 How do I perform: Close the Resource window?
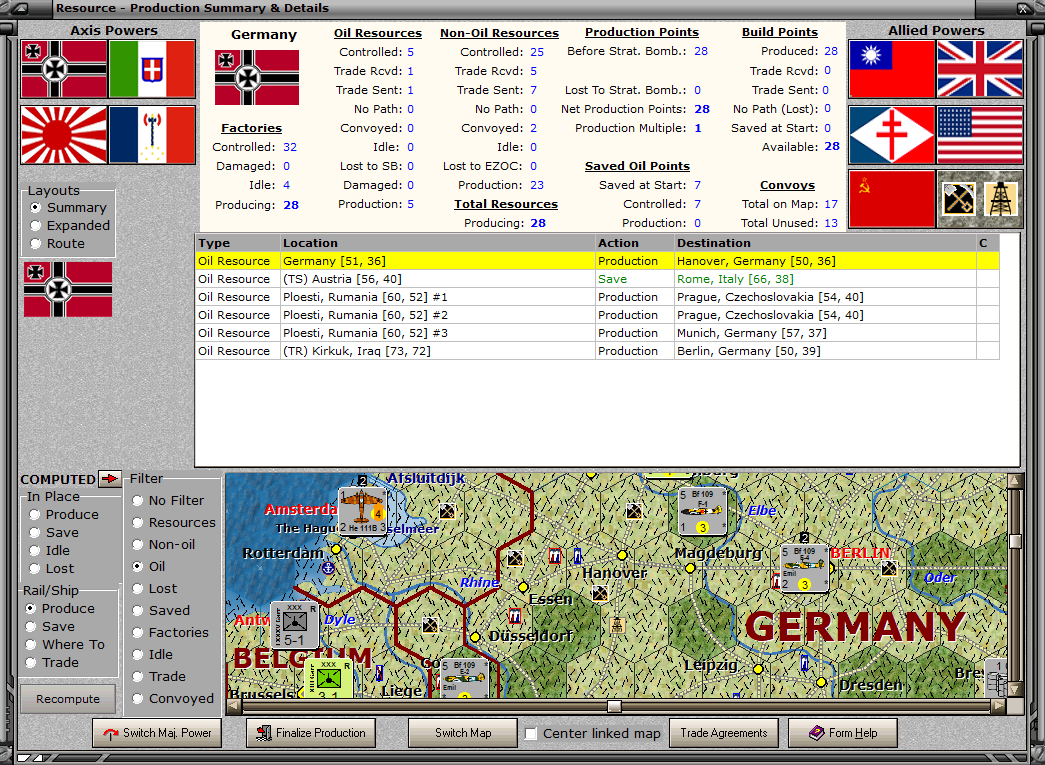click(1022, 9)
